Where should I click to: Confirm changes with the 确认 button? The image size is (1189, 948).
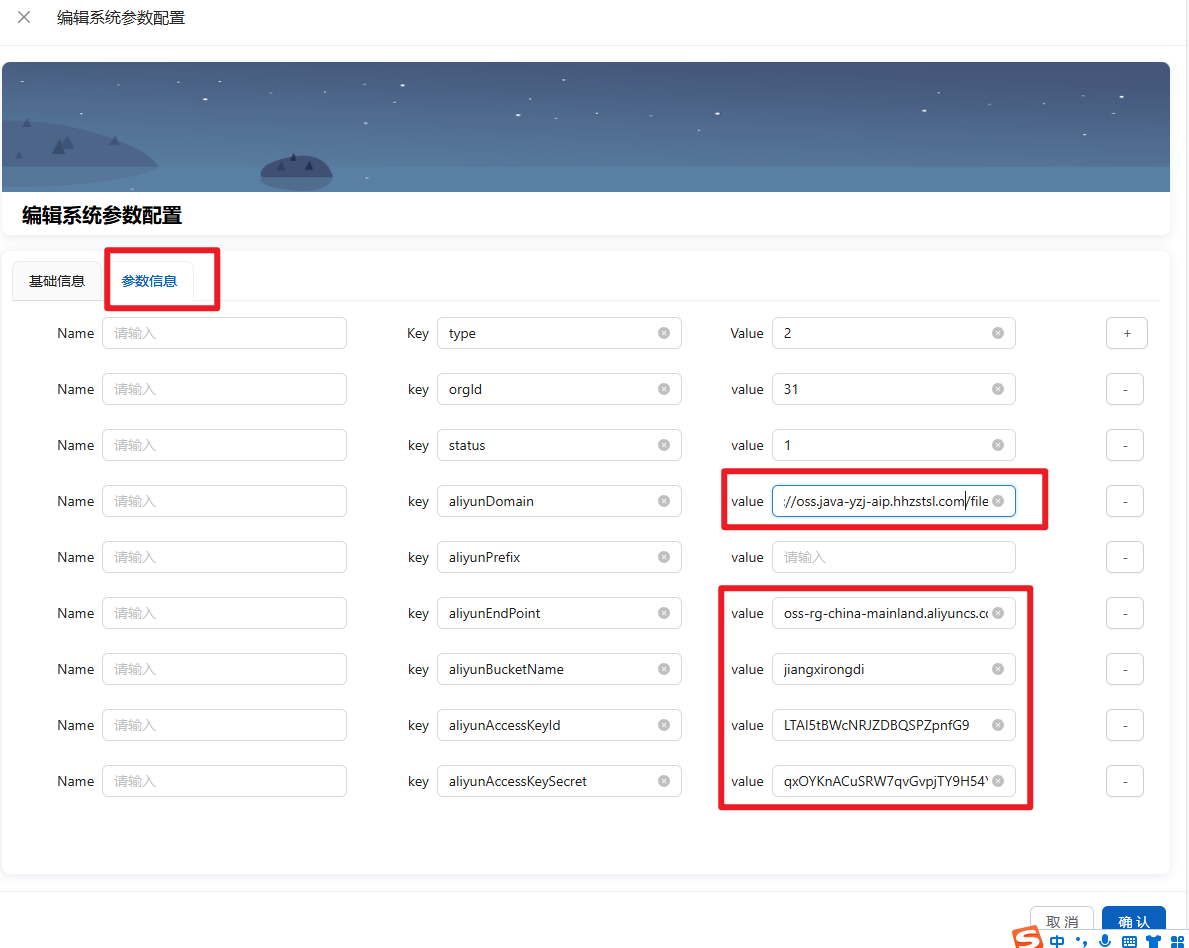coord(1134,921)
